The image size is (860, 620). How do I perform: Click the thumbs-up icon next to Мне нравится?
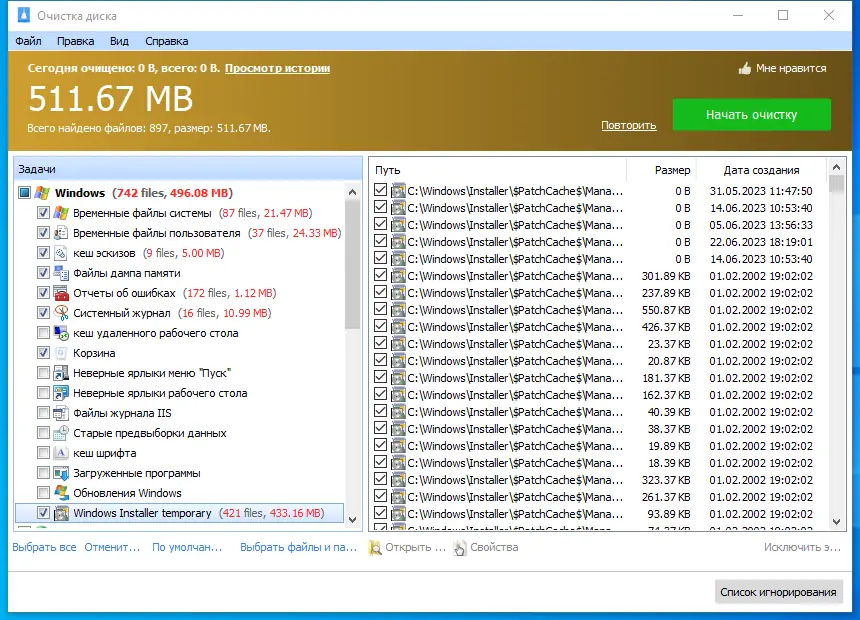tap(744, 69)
